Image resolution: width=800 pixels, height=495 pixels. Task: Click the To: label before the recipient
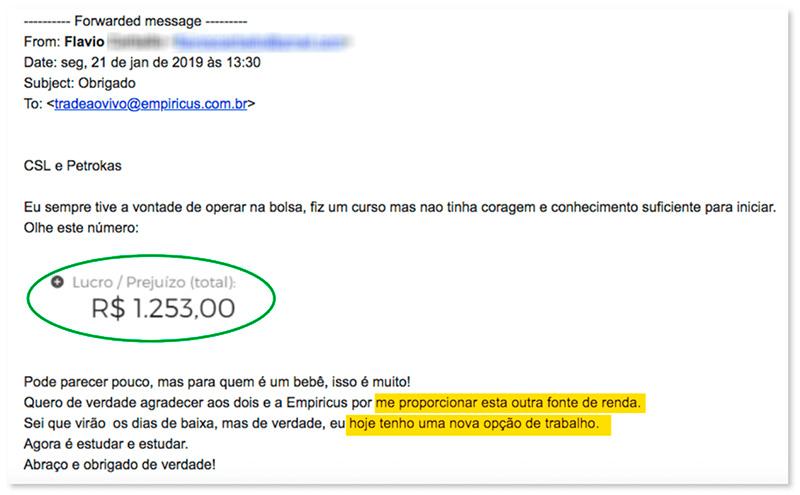(32, 104)
